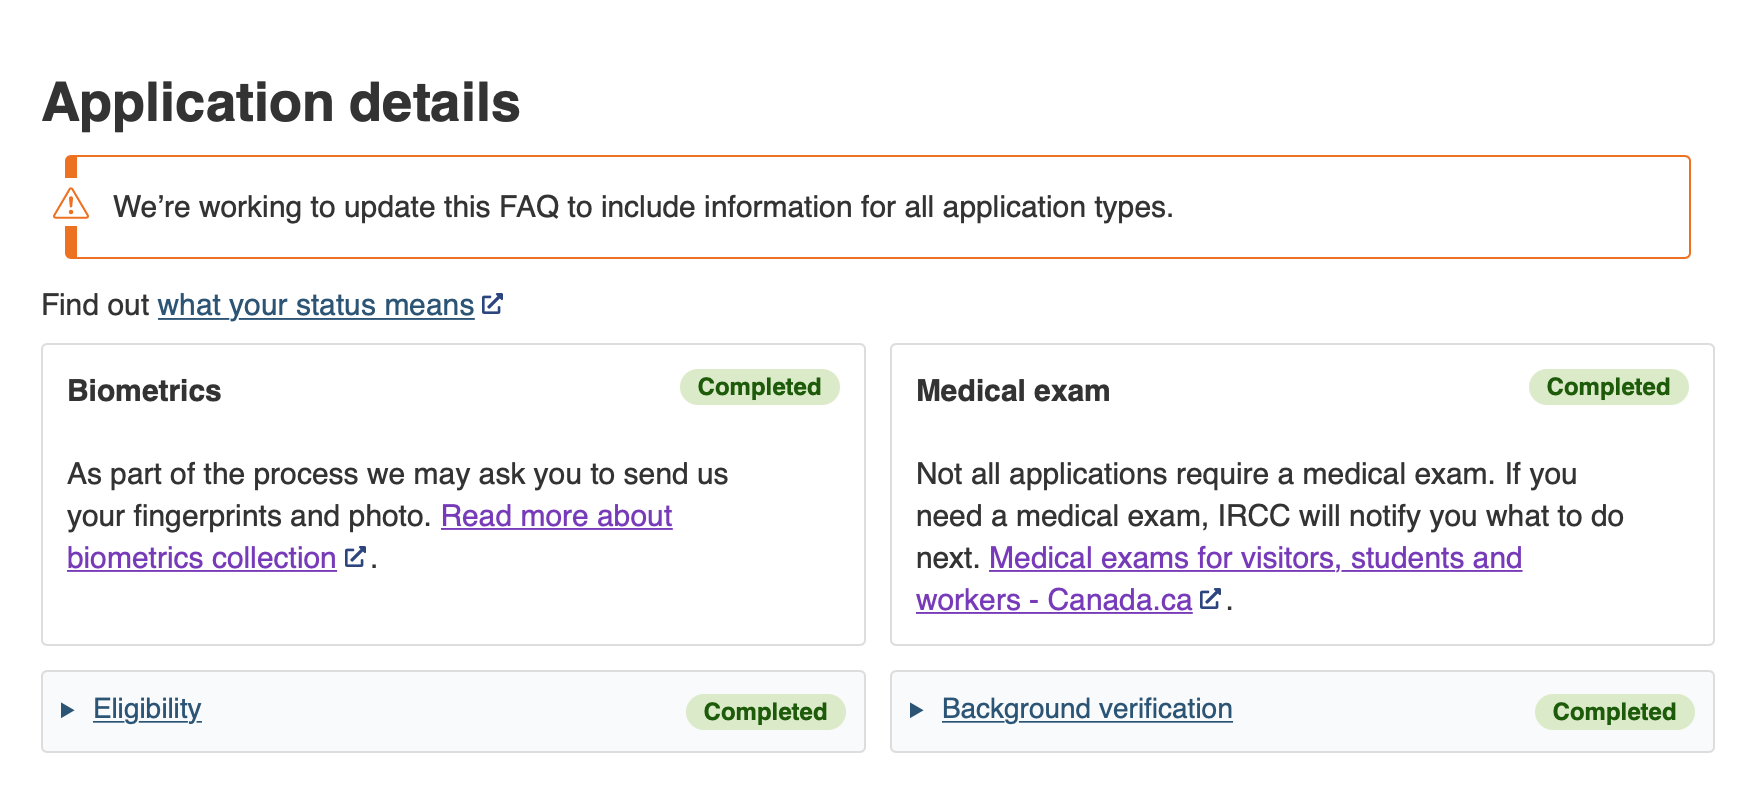Click Eligibility Completed status badge
Screen dimensions: 1761x801
[766, 712]
